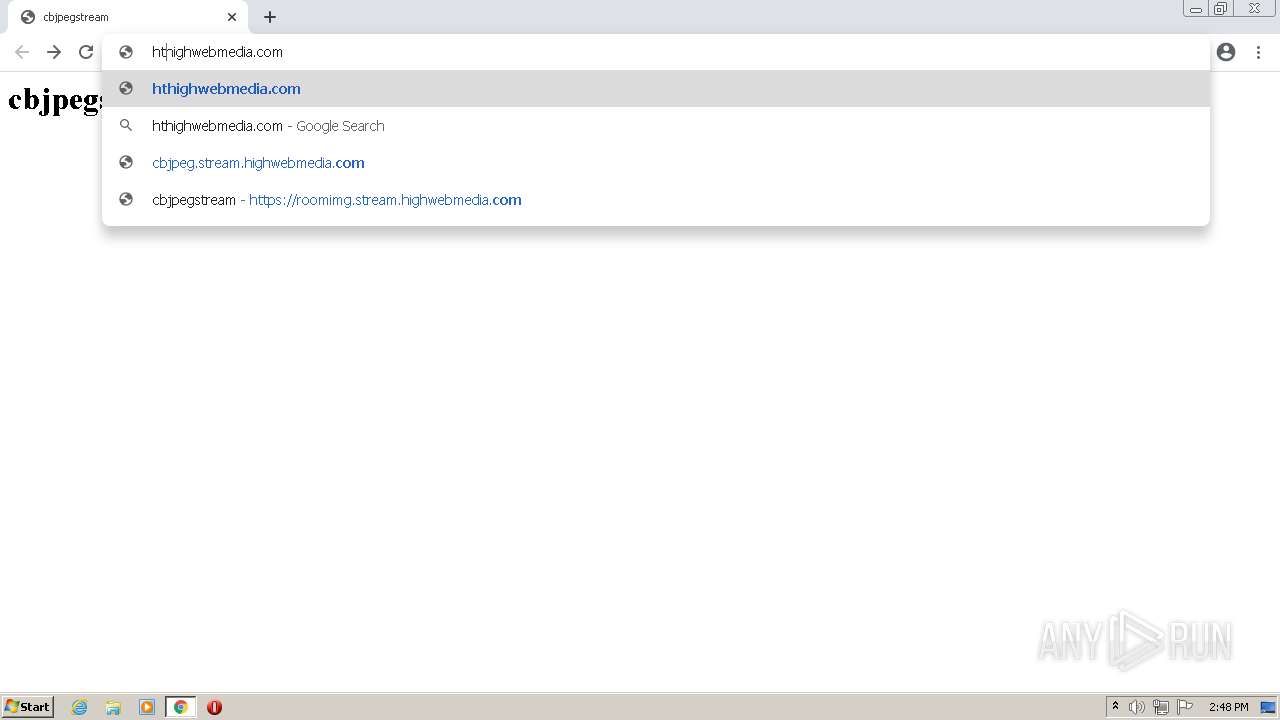Open Windows Explorer folder taskbar icon
Viewport: 1280px width, 720px height.
(x=113, y=707)
